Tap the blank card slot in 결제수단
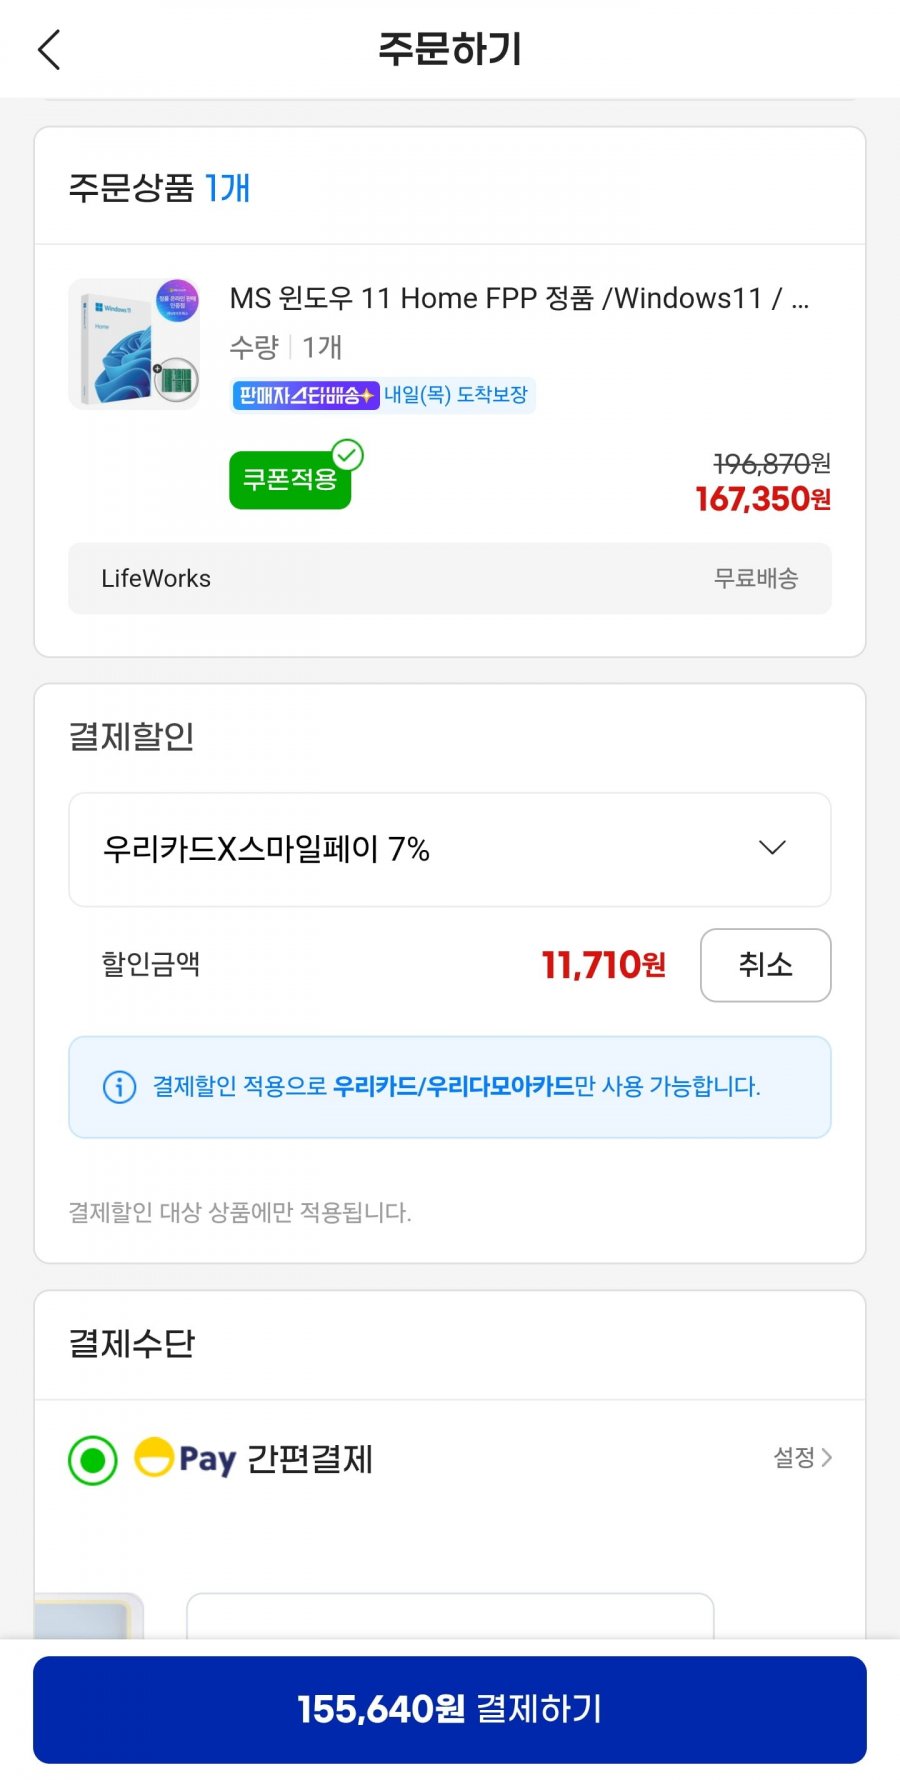 [x=450, y=1616]
